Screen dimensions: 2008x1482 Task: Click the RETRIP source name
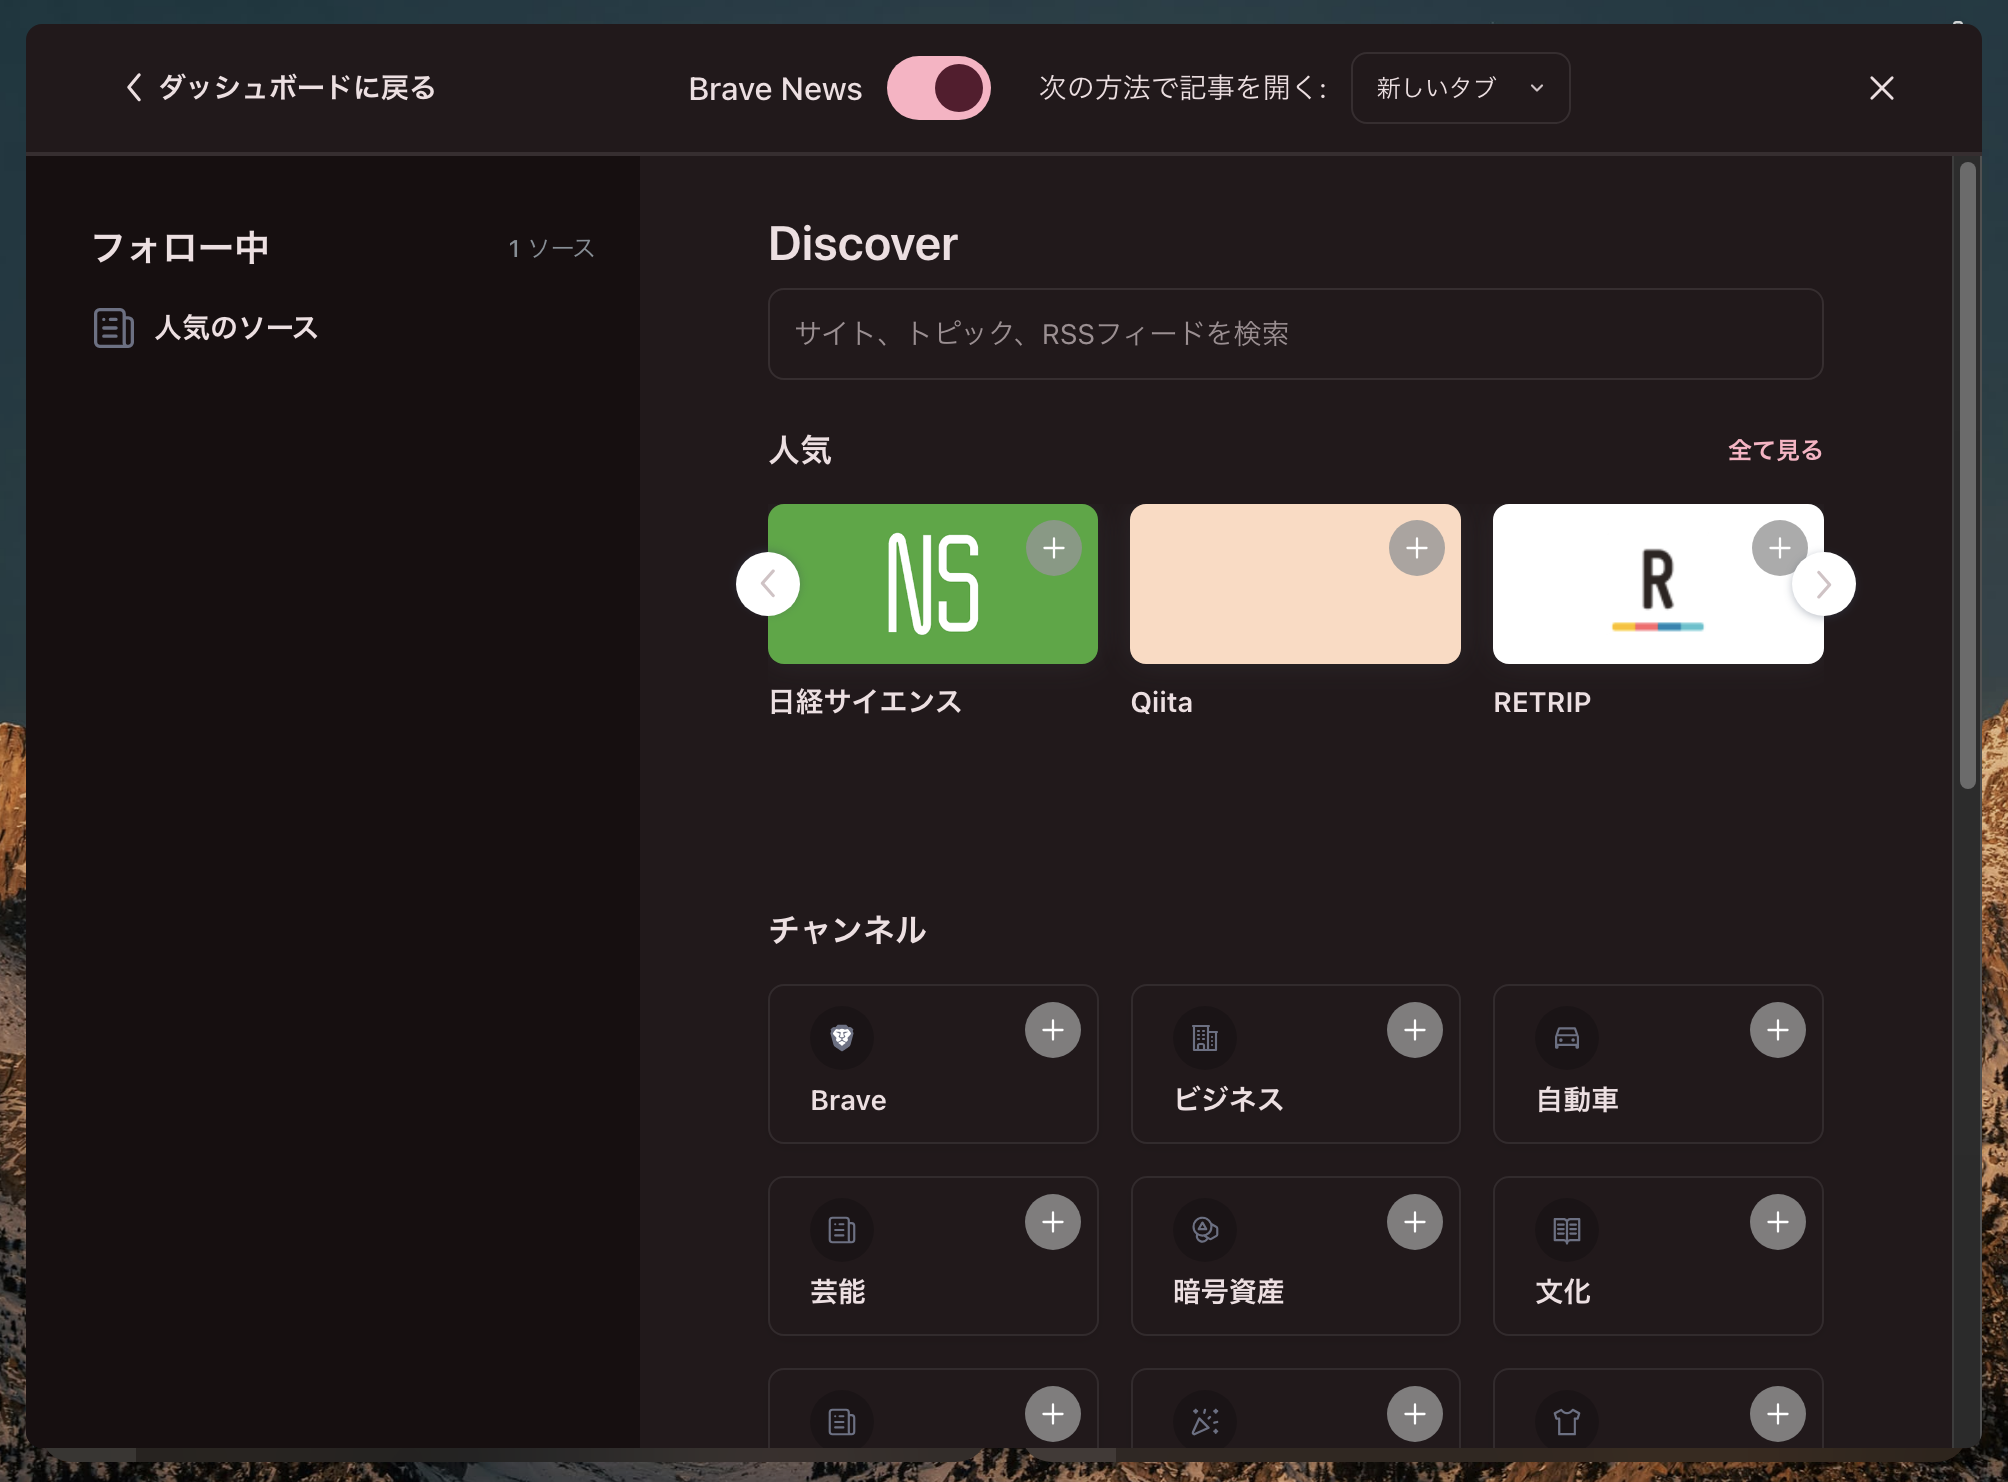pyautogui.click(x=1542, y=702)
